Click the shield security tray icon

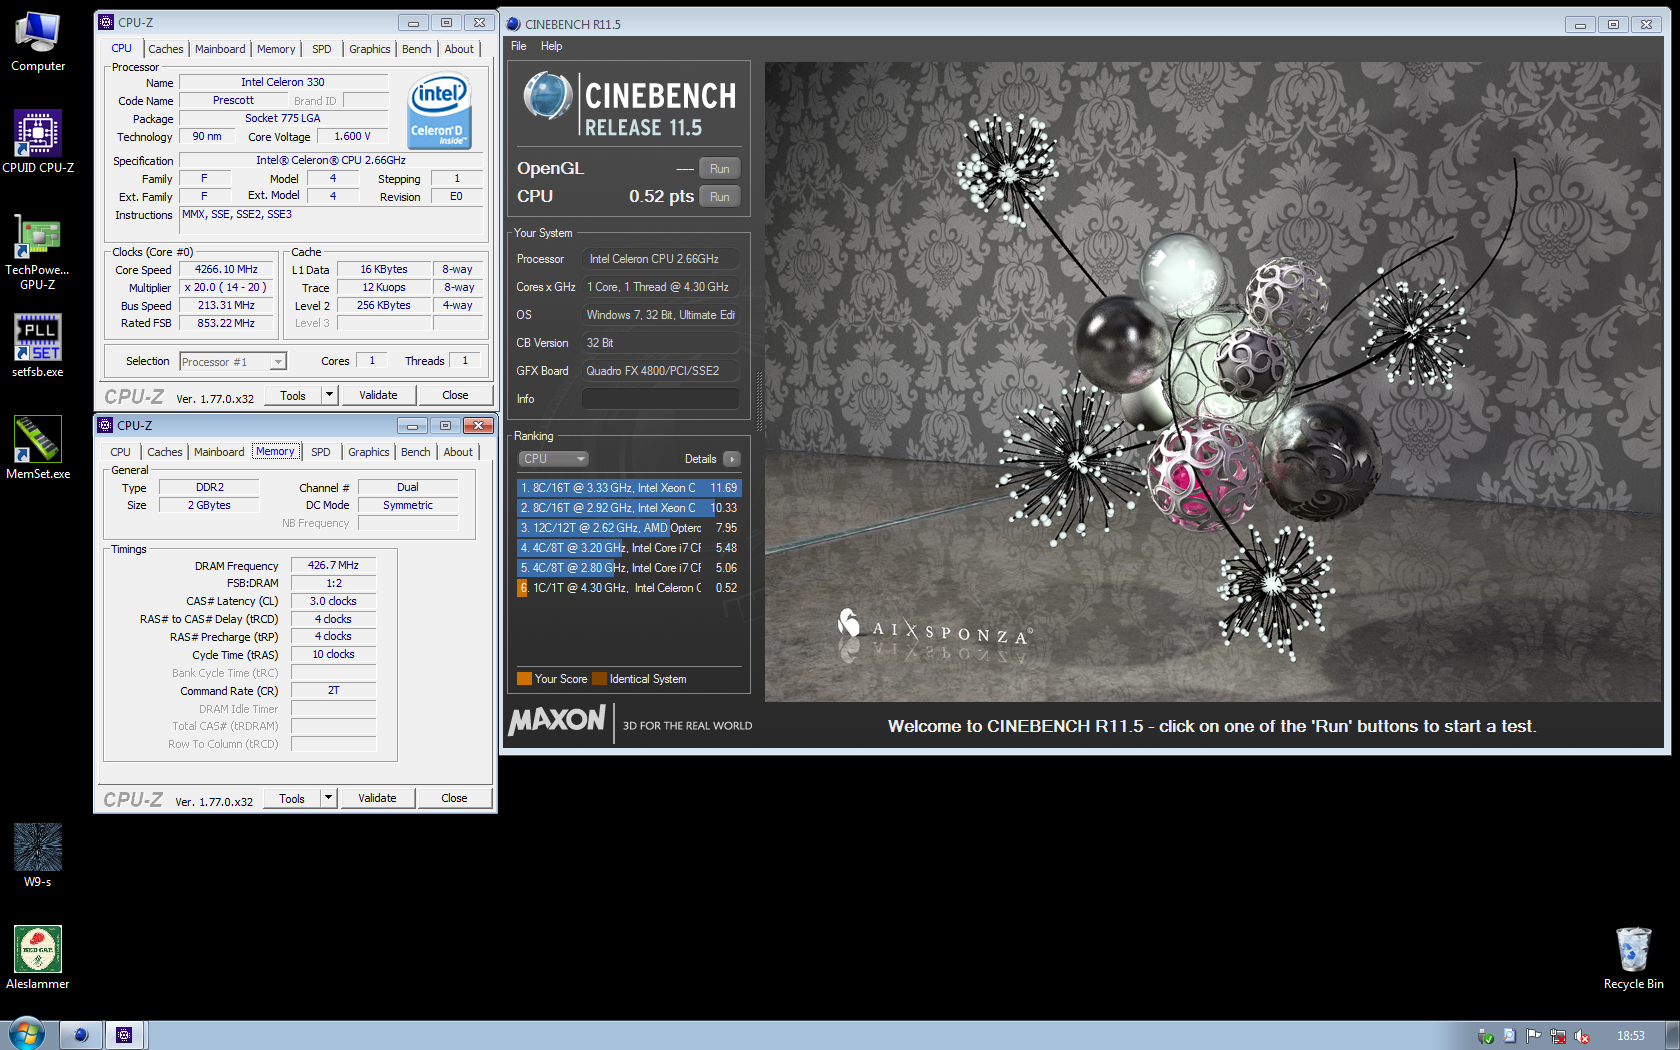pyautogui.click(x=1485, y=1036)
